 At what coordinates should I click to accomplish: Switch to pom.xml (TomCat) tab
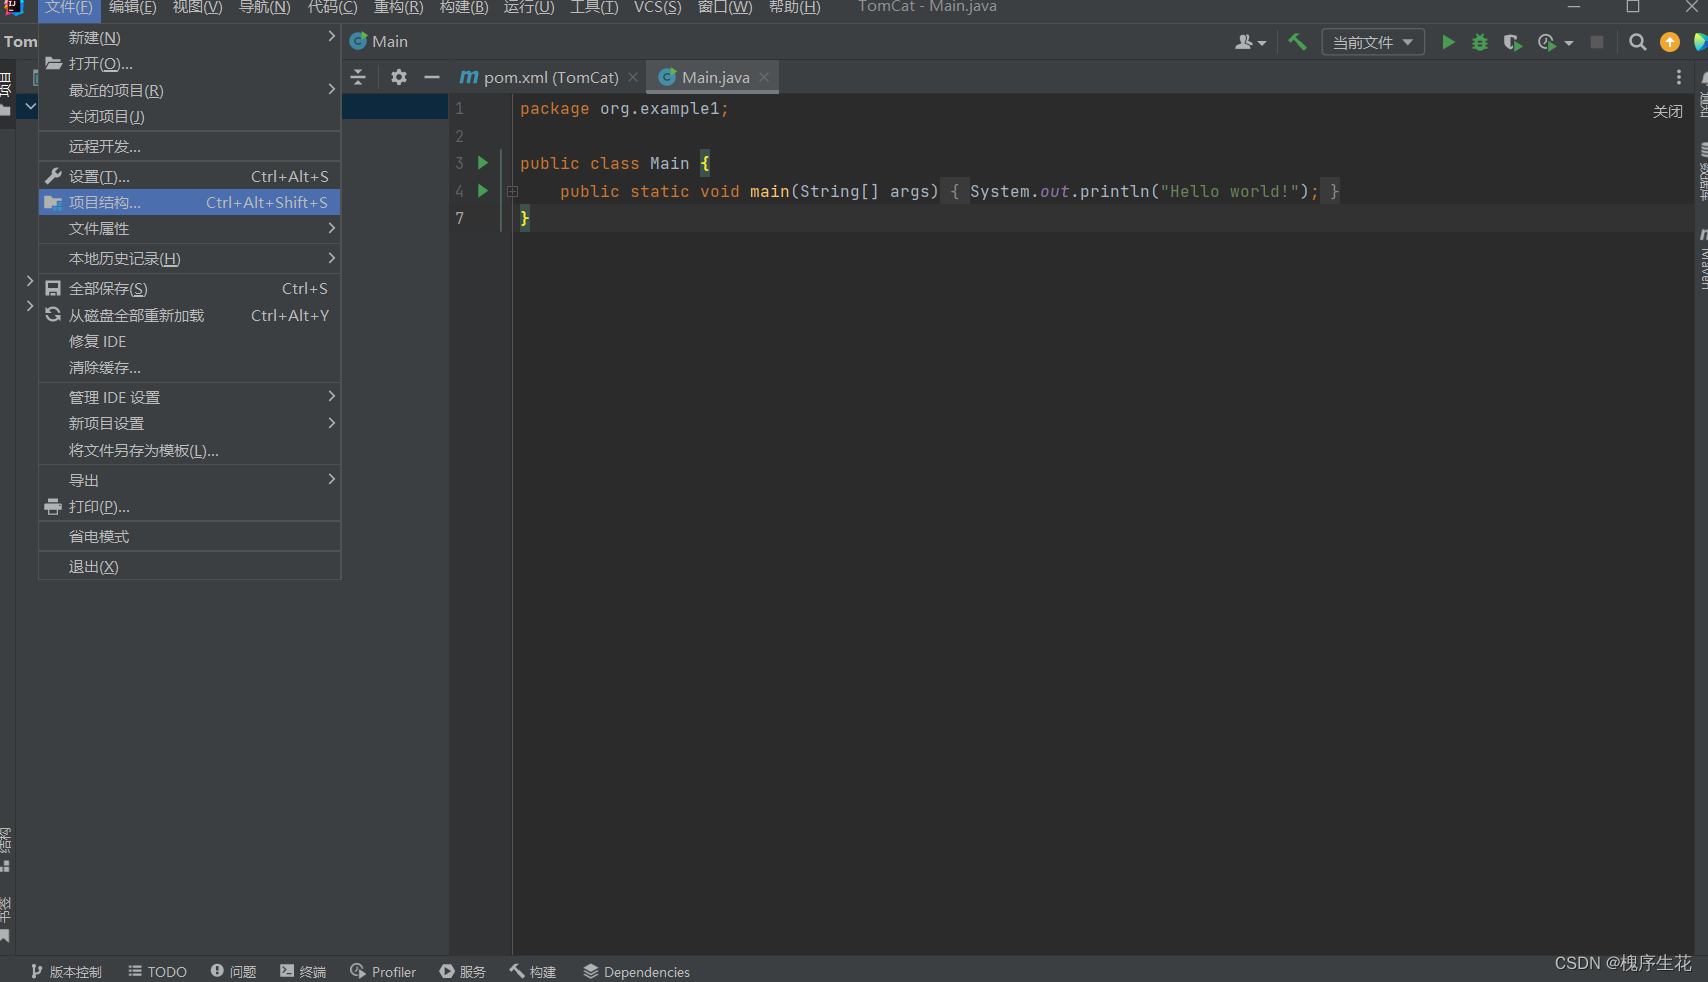(x=547, y=77)
